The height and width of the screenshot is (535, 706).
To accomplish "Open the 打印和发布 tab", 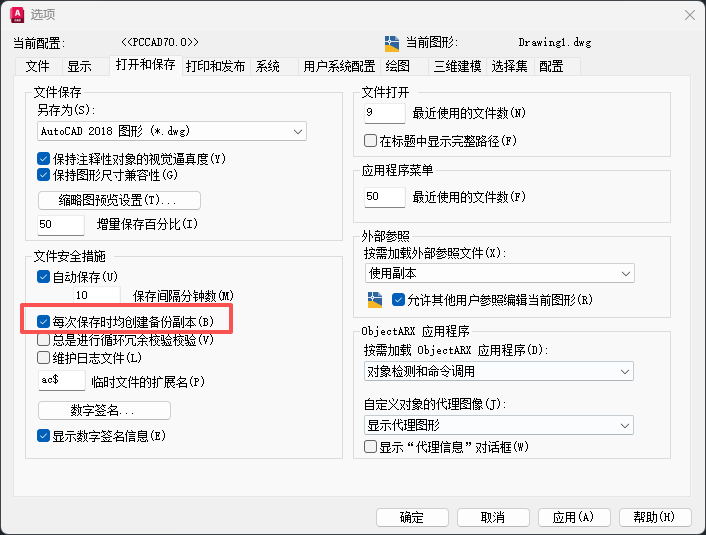I will pyautogui.click(x=215, y=67).
